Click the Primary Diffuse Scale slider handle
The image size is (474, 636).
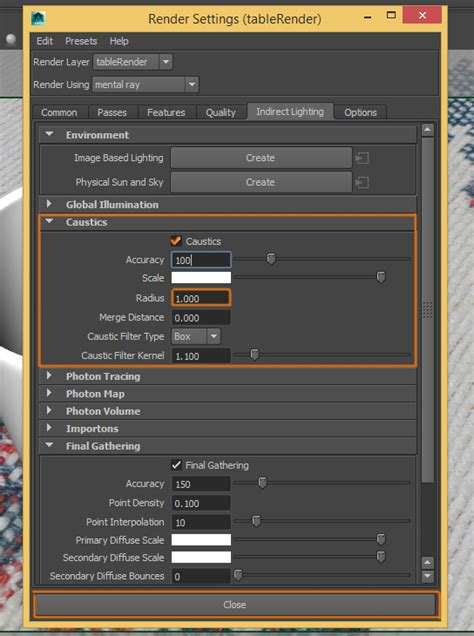pyautogui.click(x=381, y=539)
